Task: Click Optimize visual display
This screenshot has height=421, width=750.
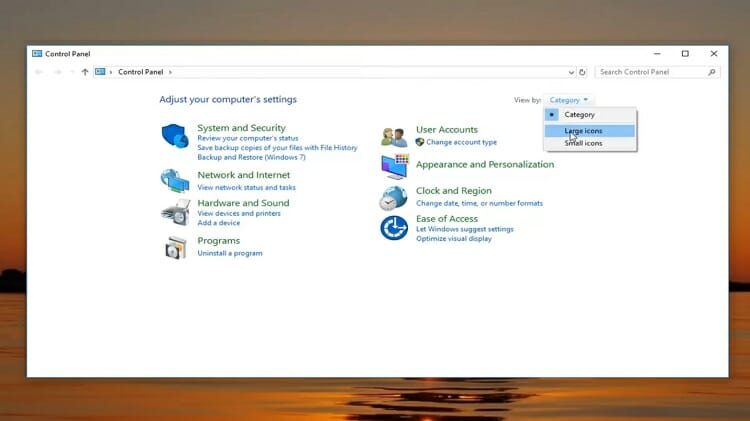Action: tap(453, 239)
